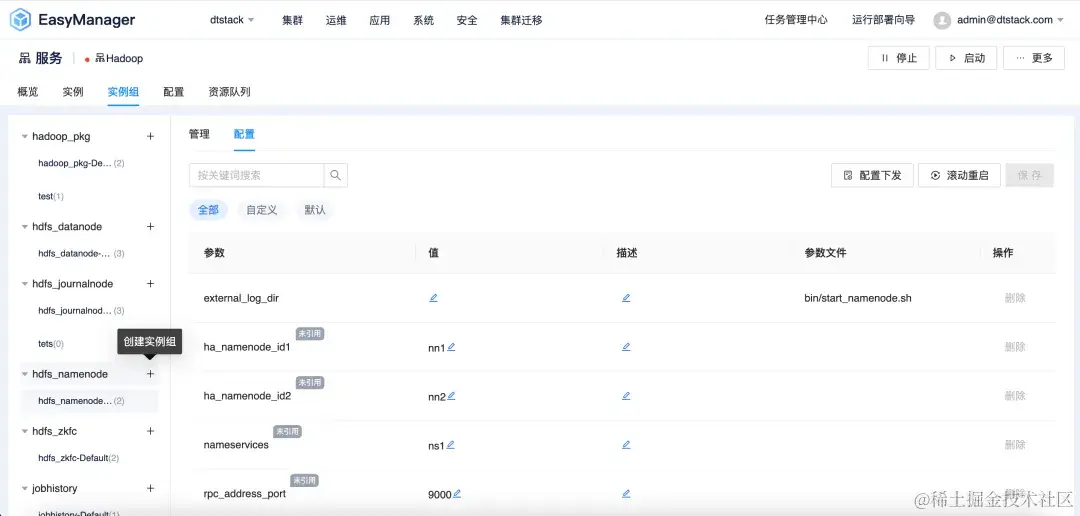This screenshot has width=1080, height=516.
Task: Switch to the 资源队列 tab
Action: (229, 92)
